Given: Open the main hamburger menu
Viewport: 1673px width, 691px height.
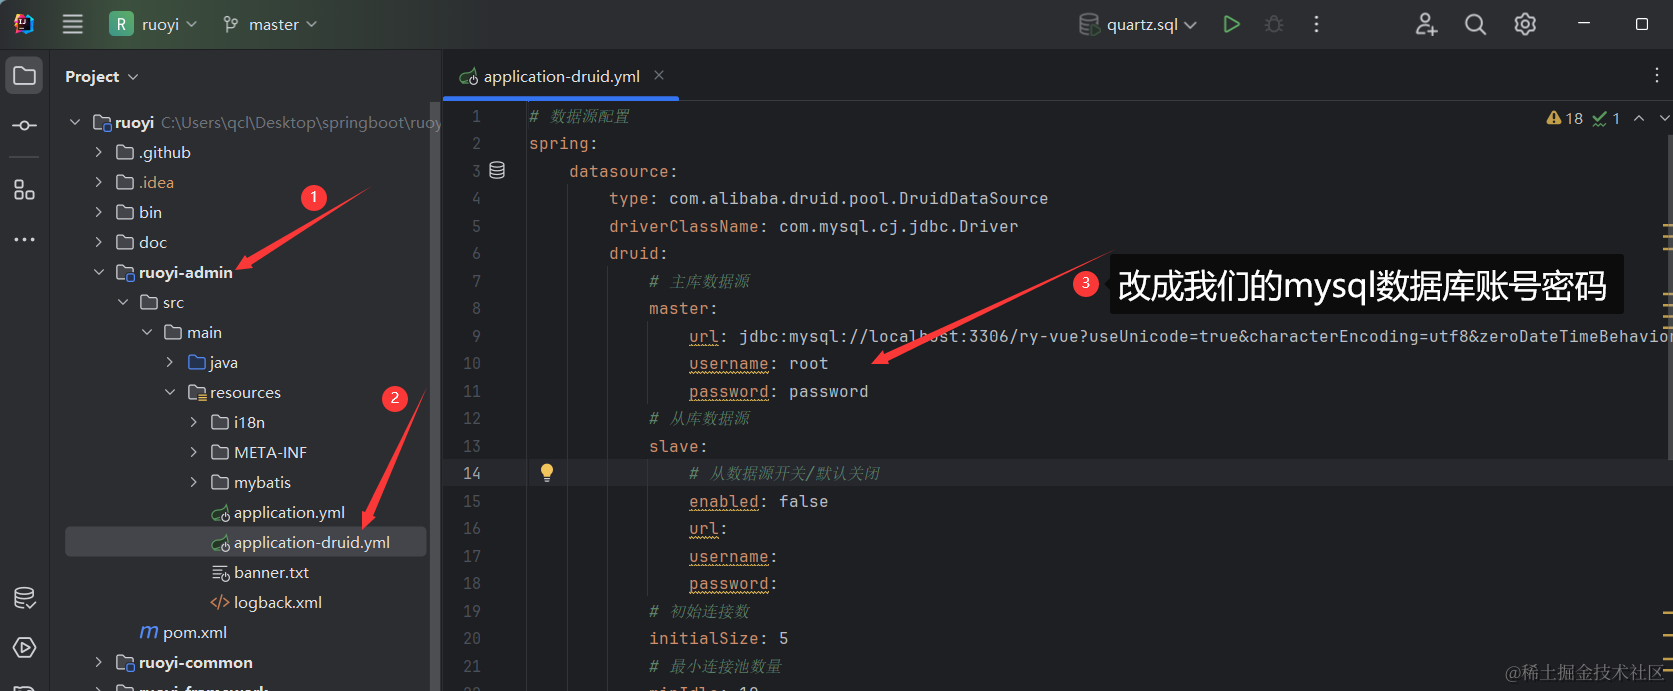Looking at the screenshot, I should click(73, 24).
